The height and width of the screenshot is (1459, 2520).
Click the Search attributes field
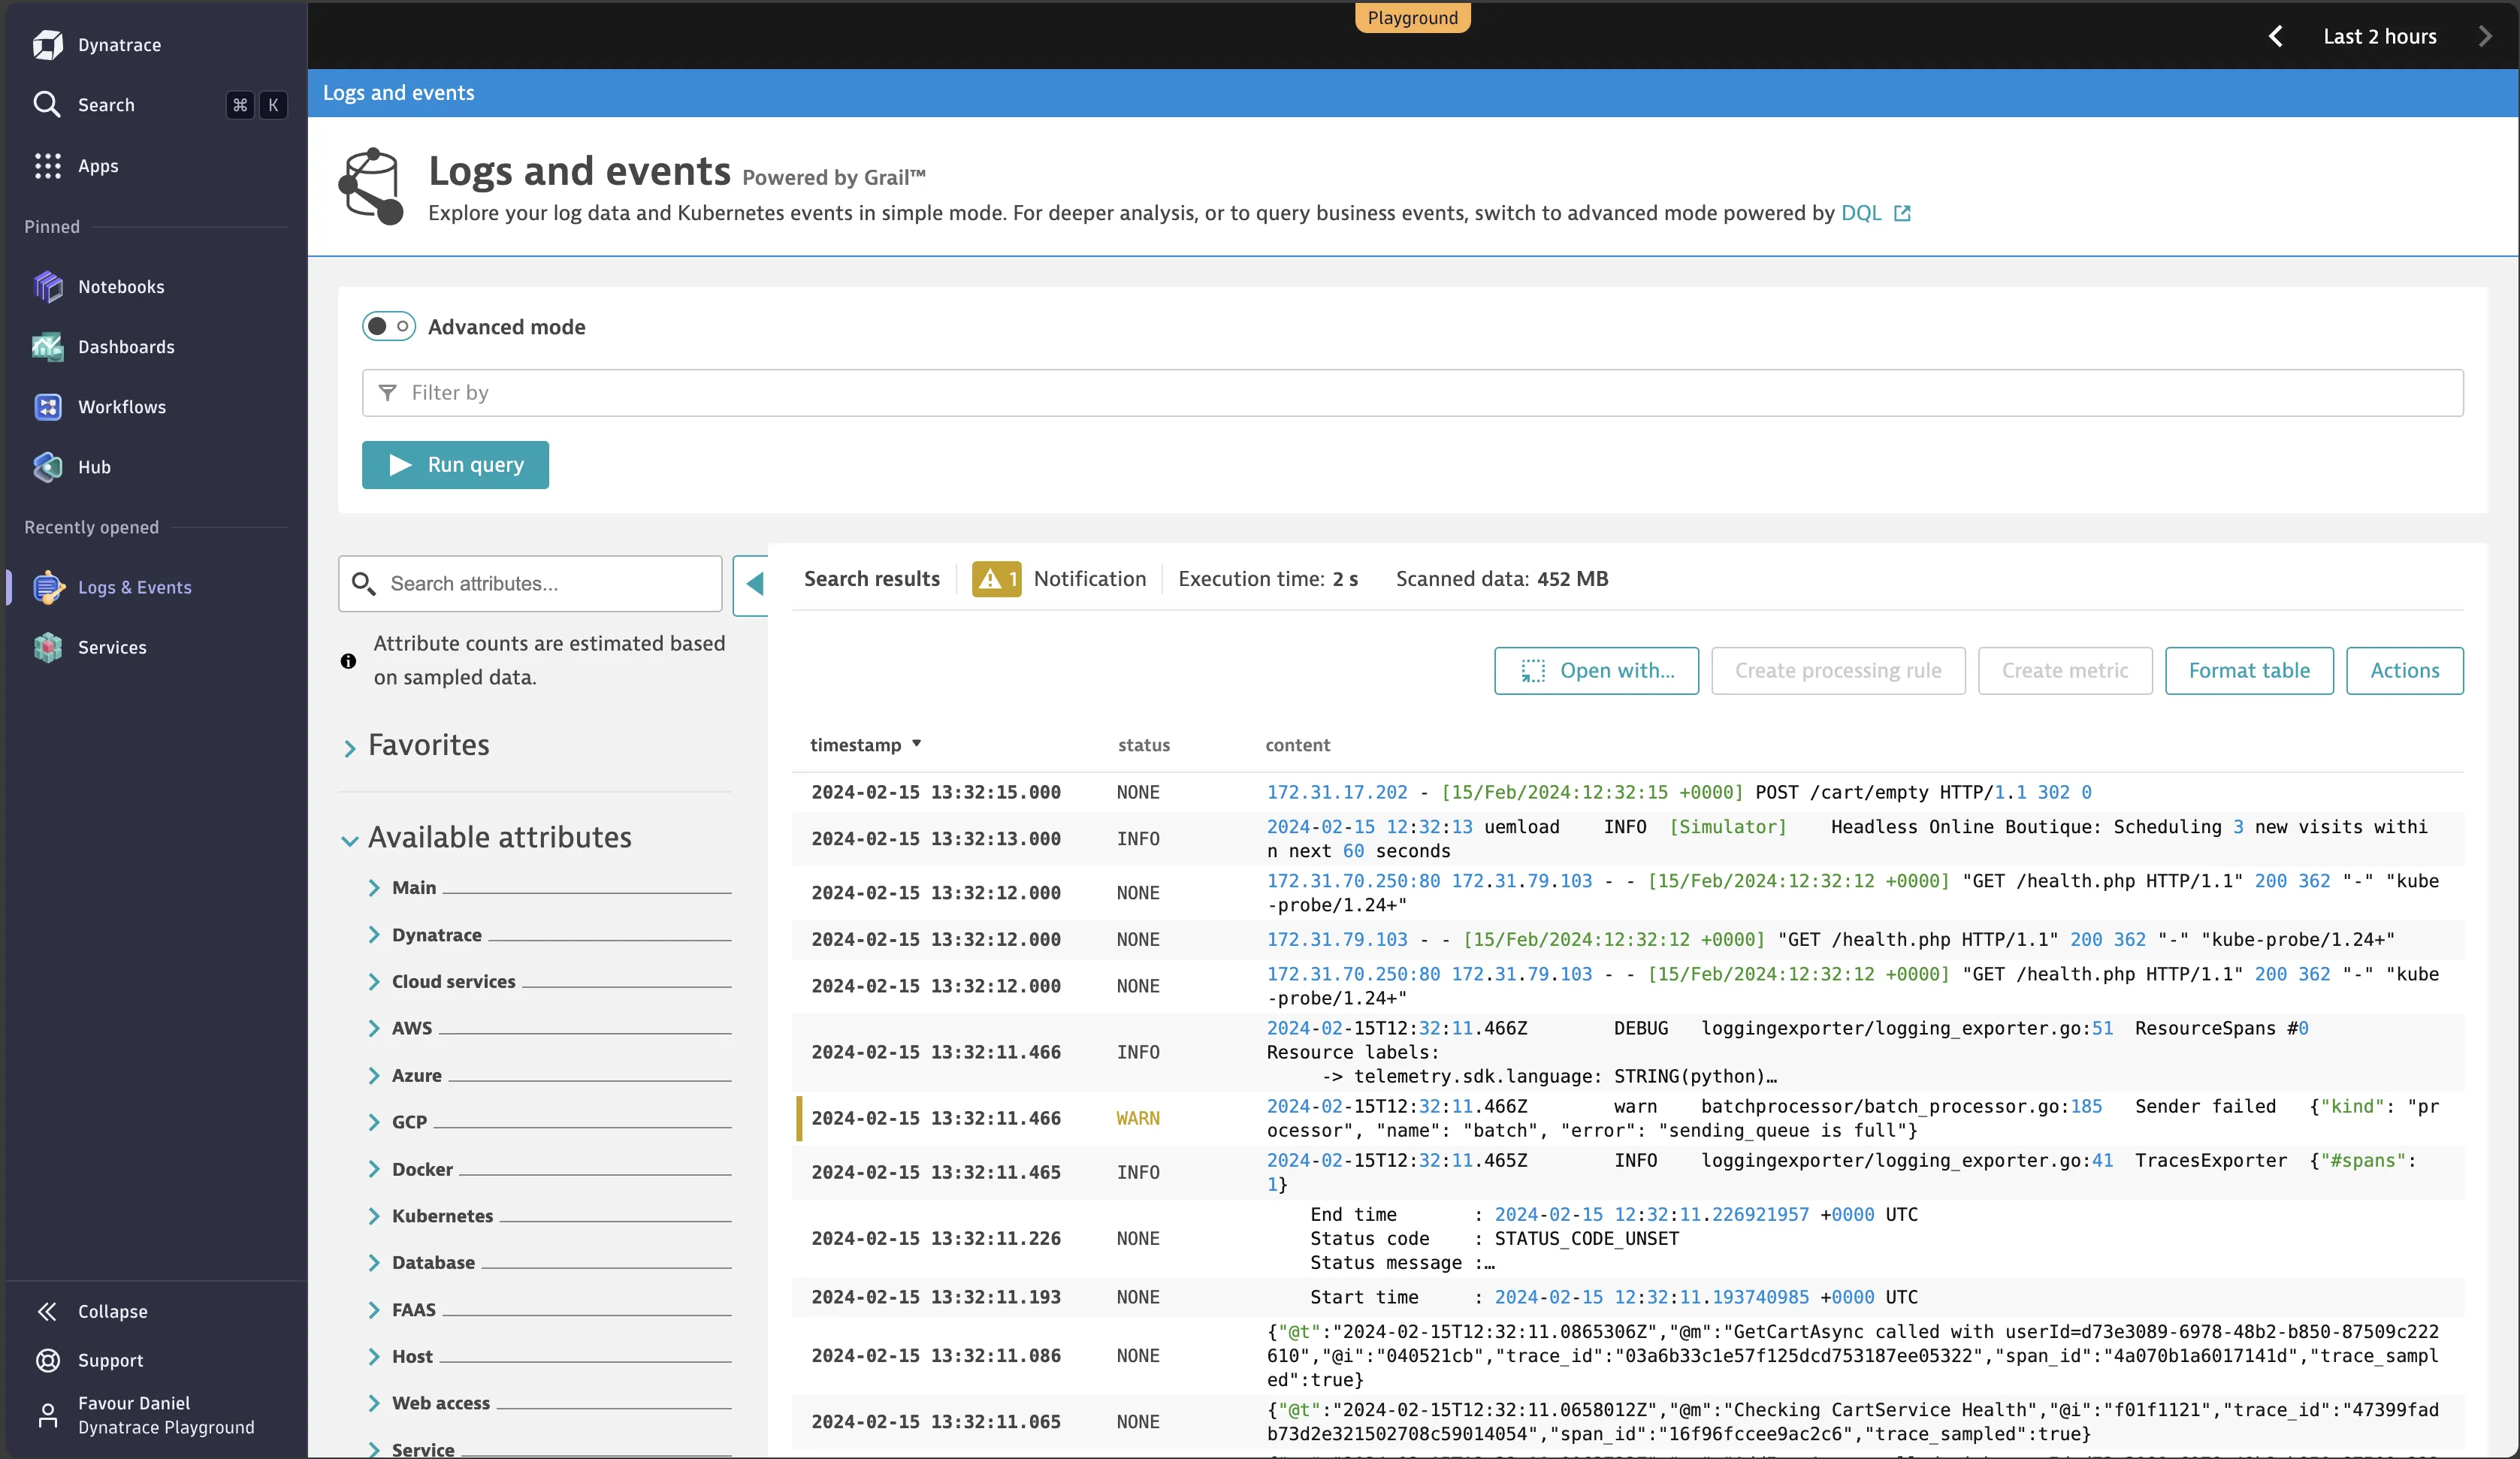[530, 584]
